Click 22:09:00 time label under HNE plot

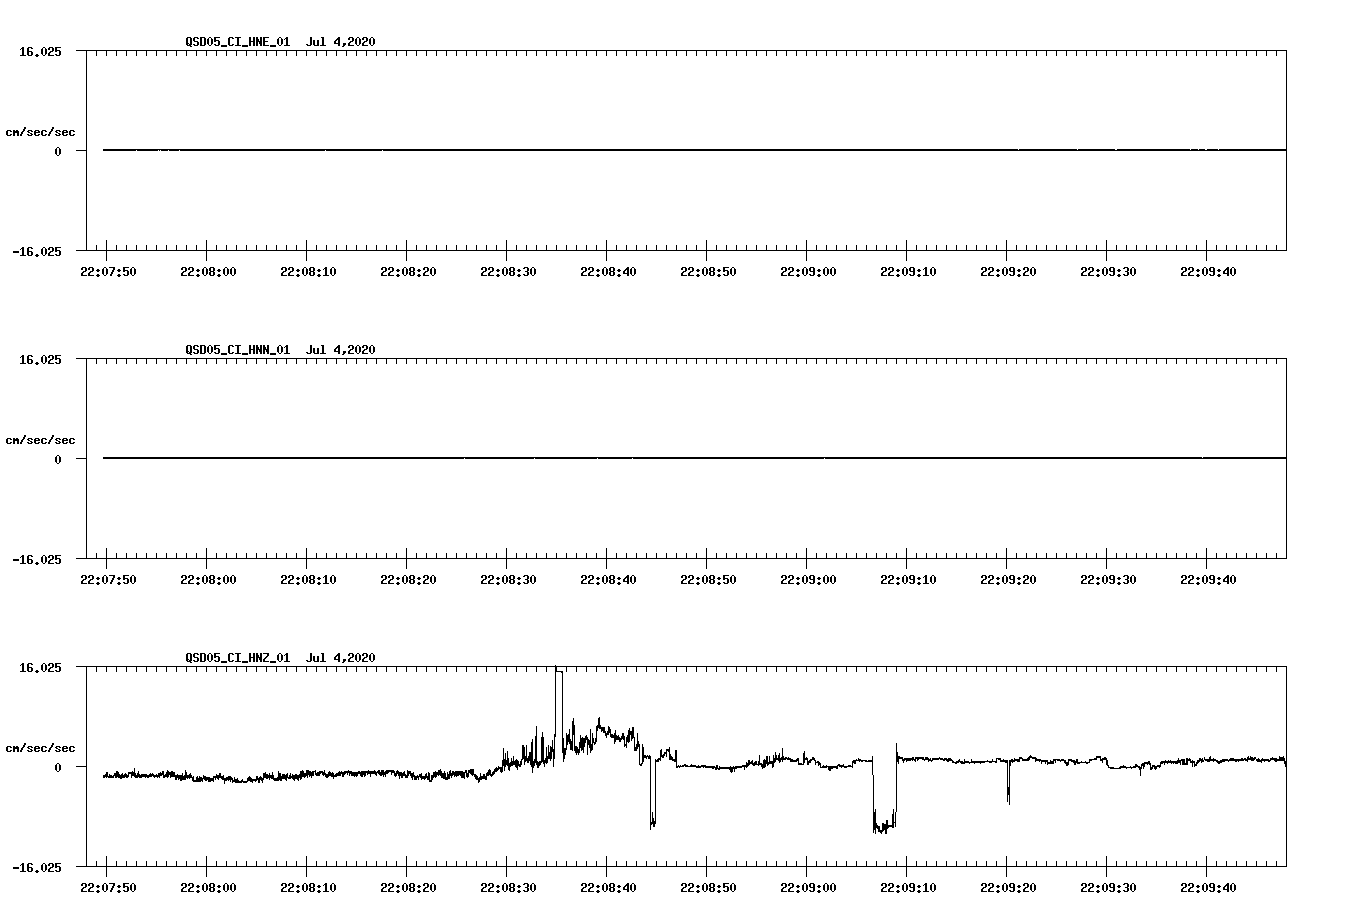coord(808,271)
